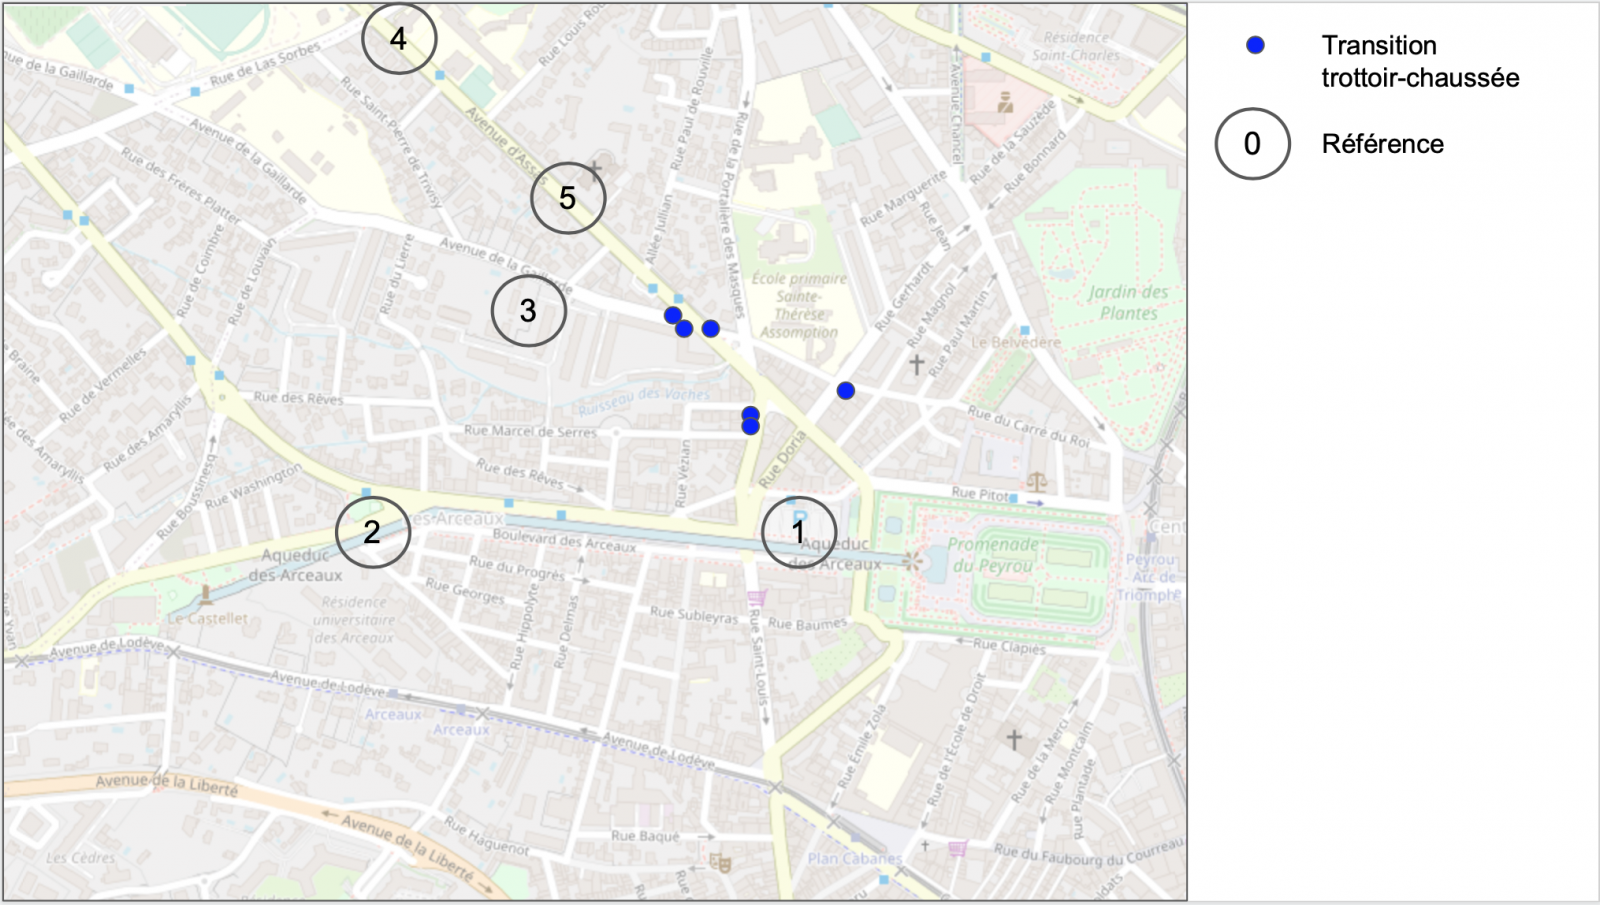Viewport: 1600px width, 905px height.
Task: Click the blue dot in the Transition legend
Action: [1255, 45]
